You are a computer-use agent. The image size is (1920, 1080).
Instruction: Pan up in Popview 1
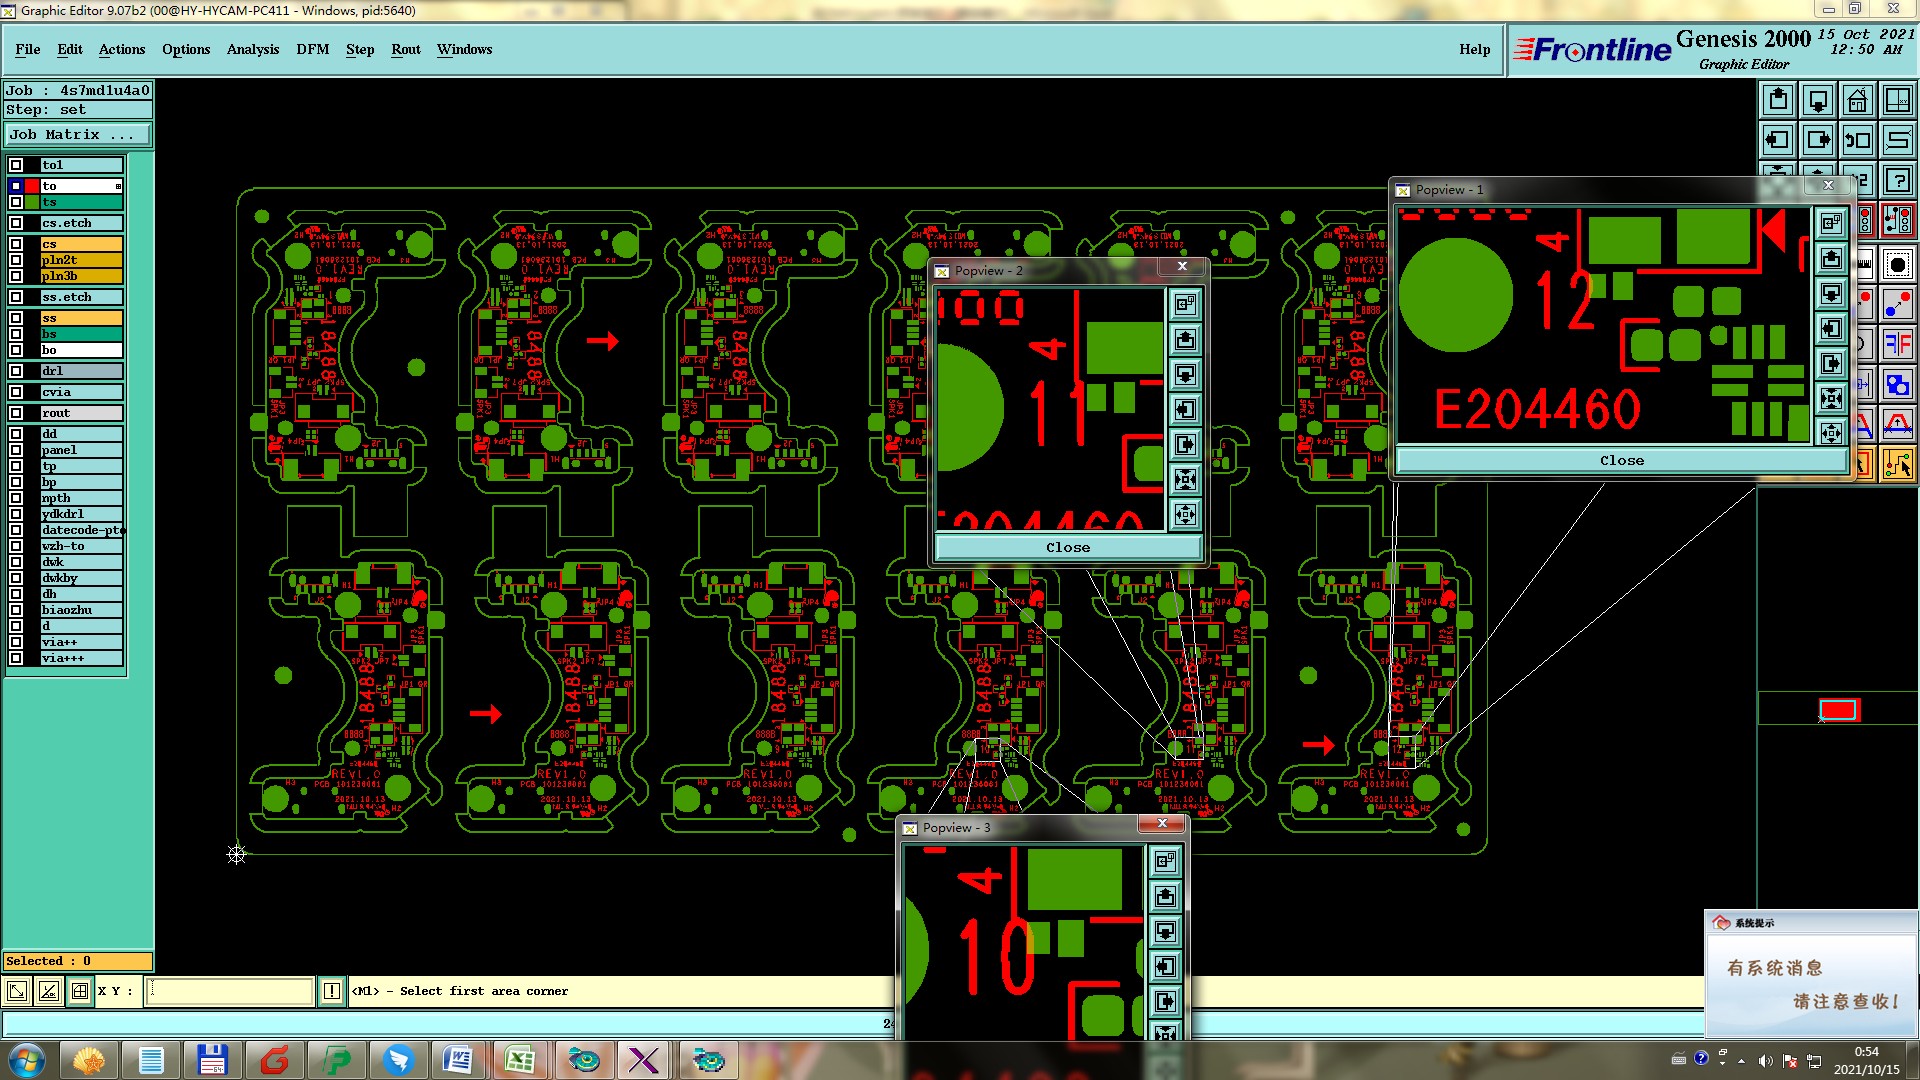click(1831, 259)
